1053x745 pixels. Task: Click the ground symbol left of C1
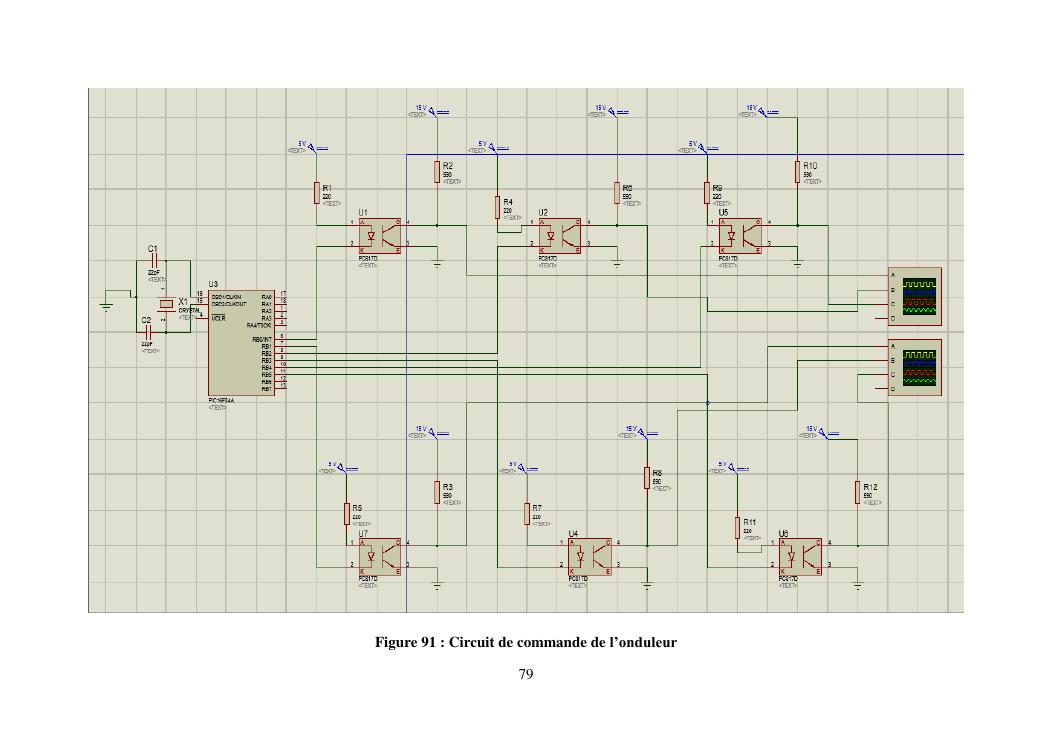(x=107, y=307)
